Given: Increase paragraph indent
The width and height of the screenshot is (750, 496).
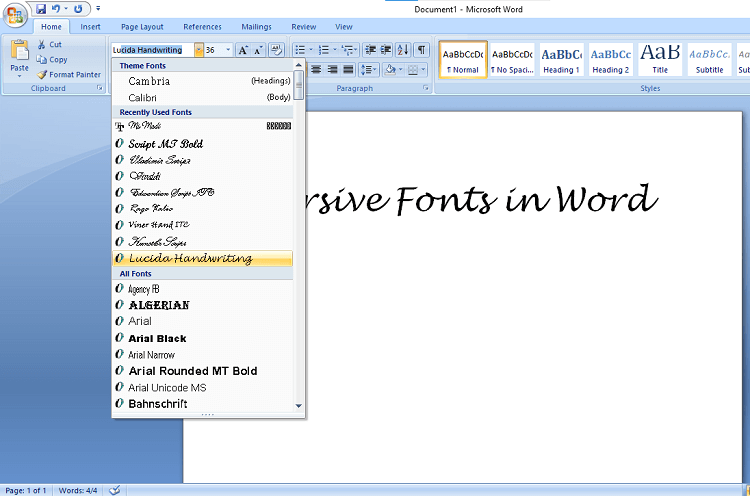Looking at the screenshot, I should 386,50.
